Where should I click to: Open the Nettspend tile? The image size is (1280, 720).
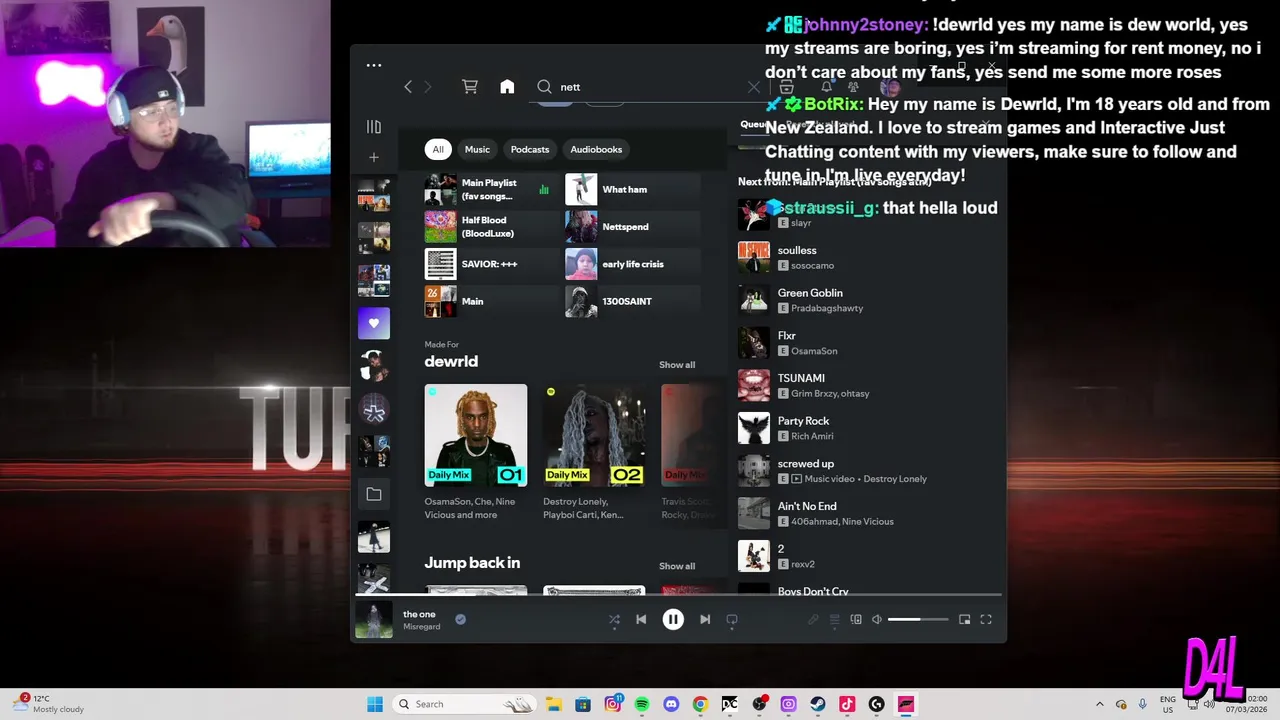point(632,227)
